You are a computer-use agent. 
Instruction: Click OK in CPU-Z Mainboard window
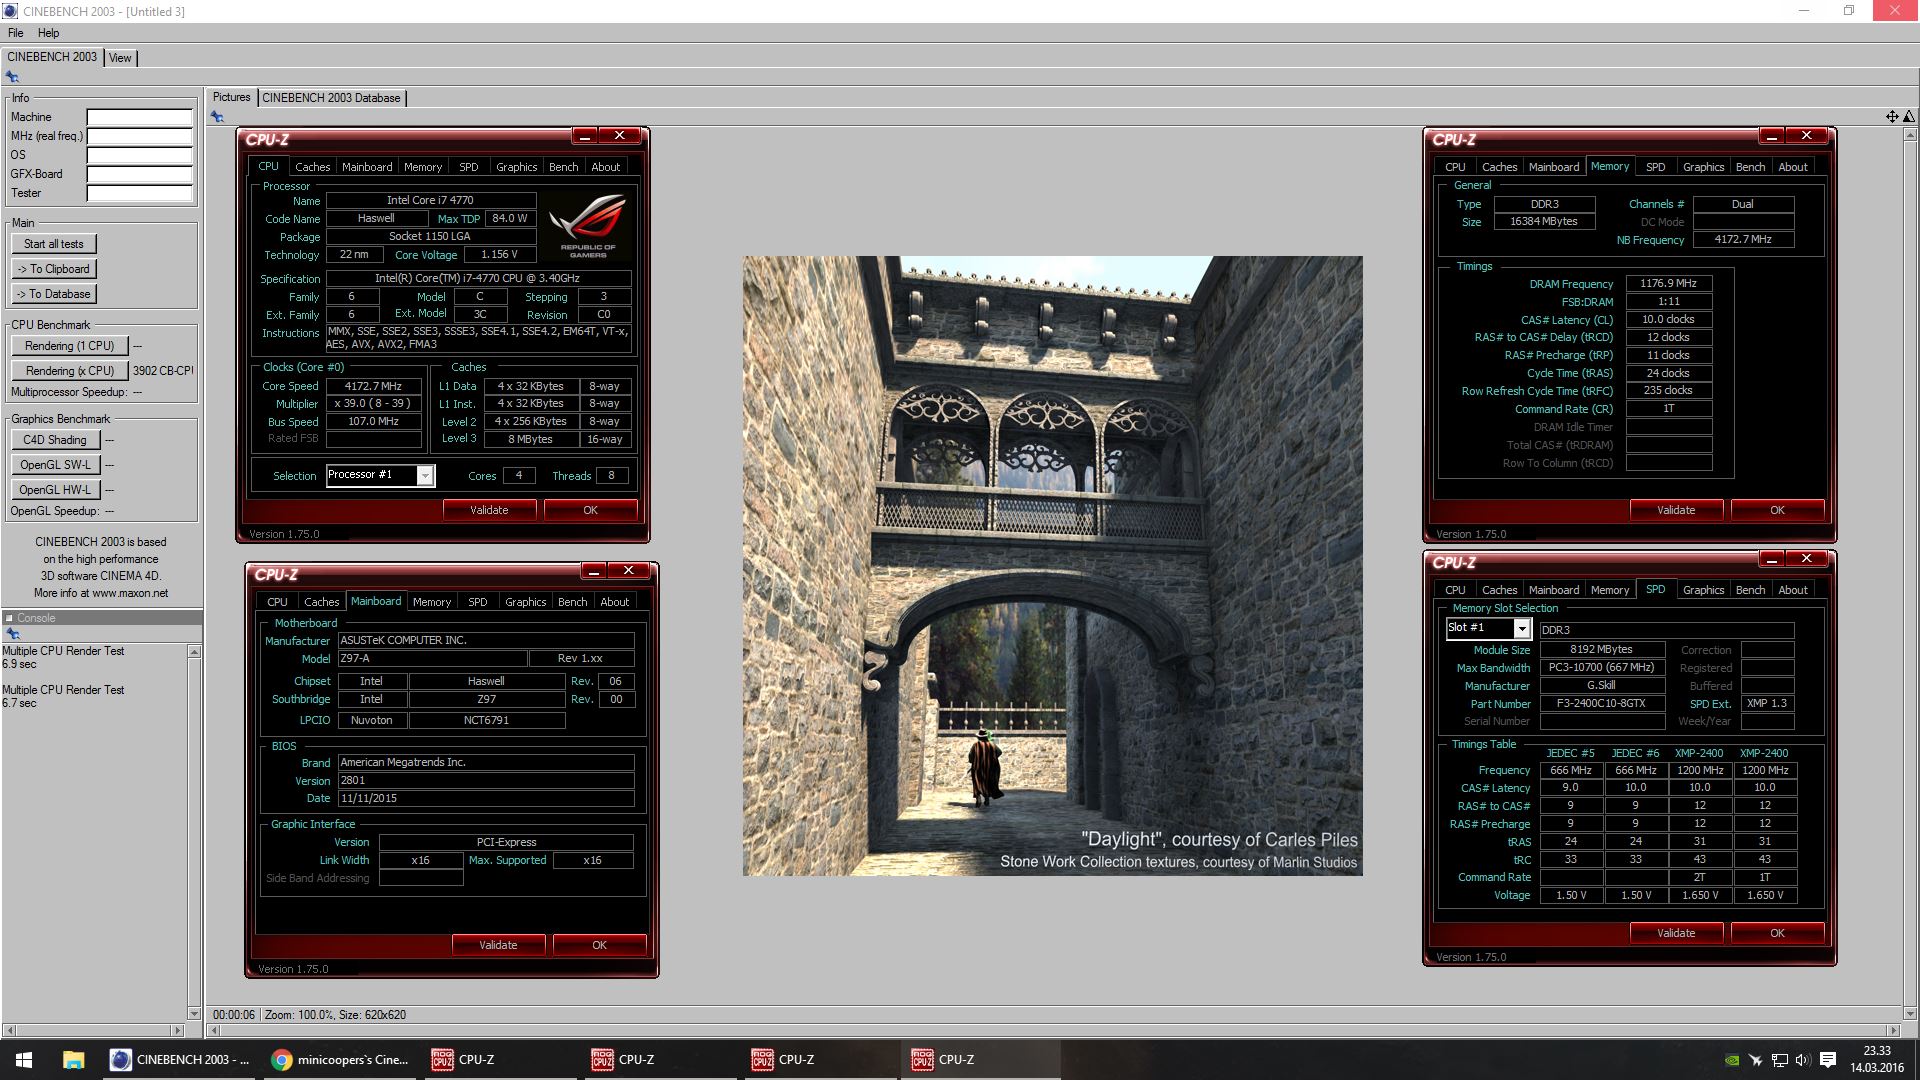tap(599, 945)
